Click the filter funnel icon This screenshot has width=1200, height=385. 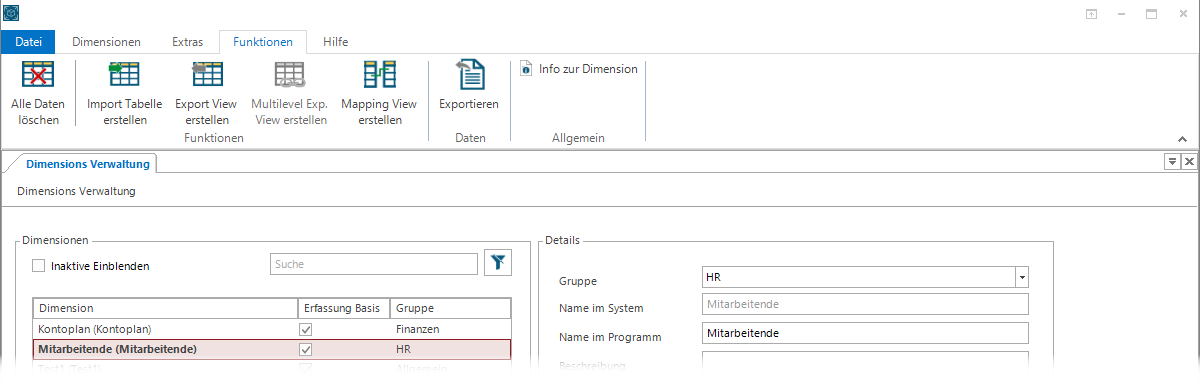498,264
